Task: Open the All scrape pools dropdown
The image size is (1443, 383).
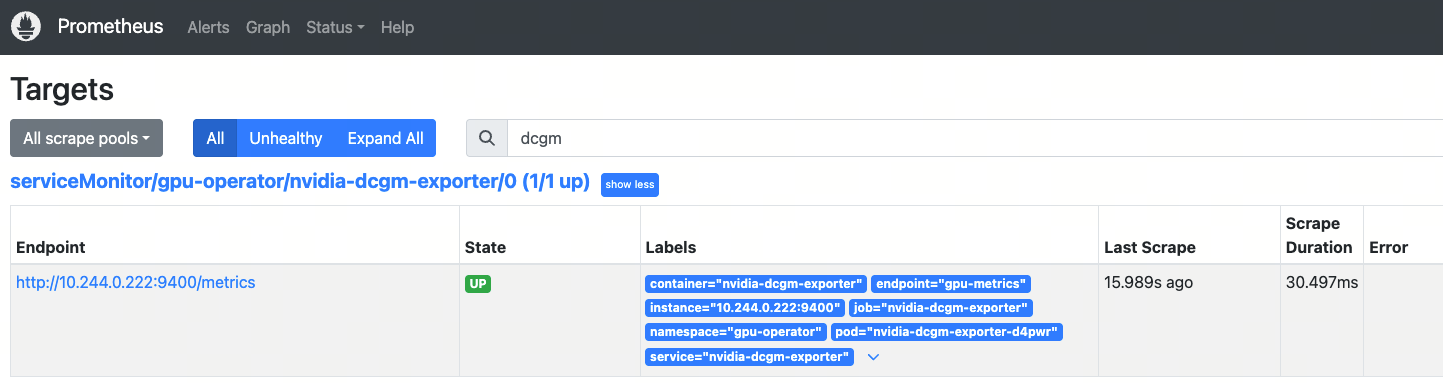Action: point(86,138)
